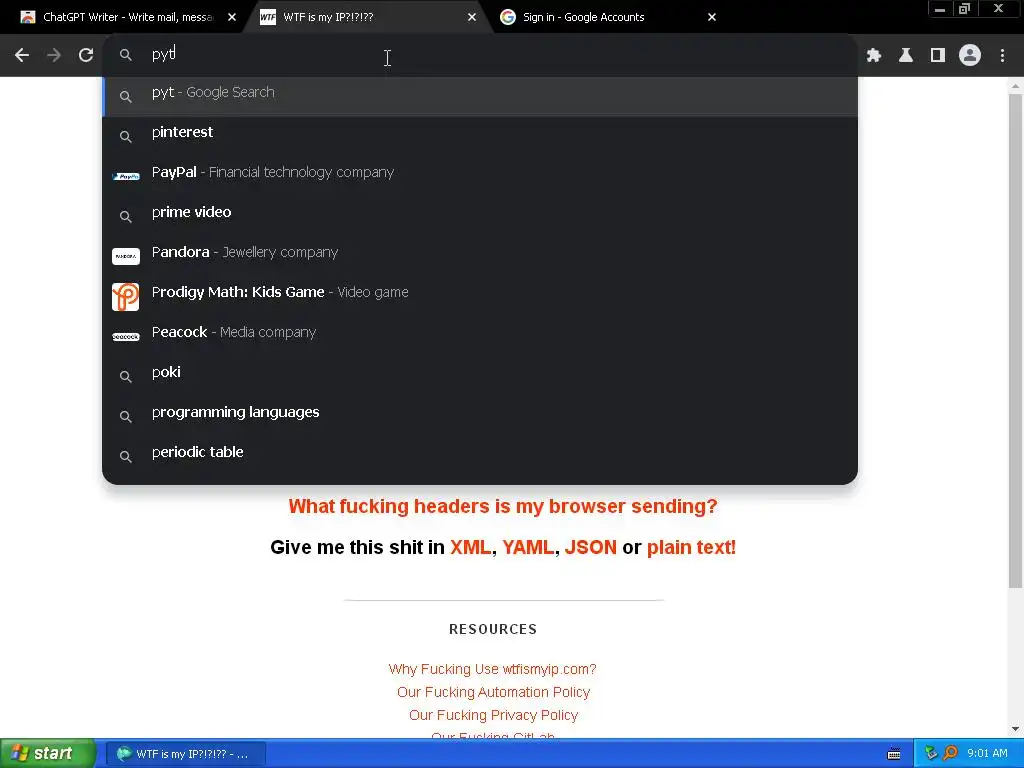The image size is (1024, 768).
Task: Choose the programming languages suggestion
Action: coord(480,417)
